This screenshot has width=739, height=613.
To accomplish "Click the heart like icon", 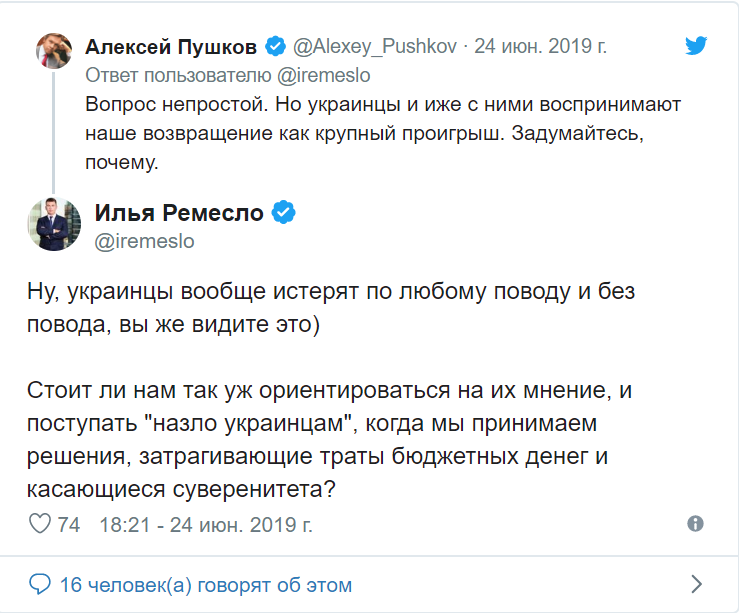I will pyautogui.click(x=40, y=524).
